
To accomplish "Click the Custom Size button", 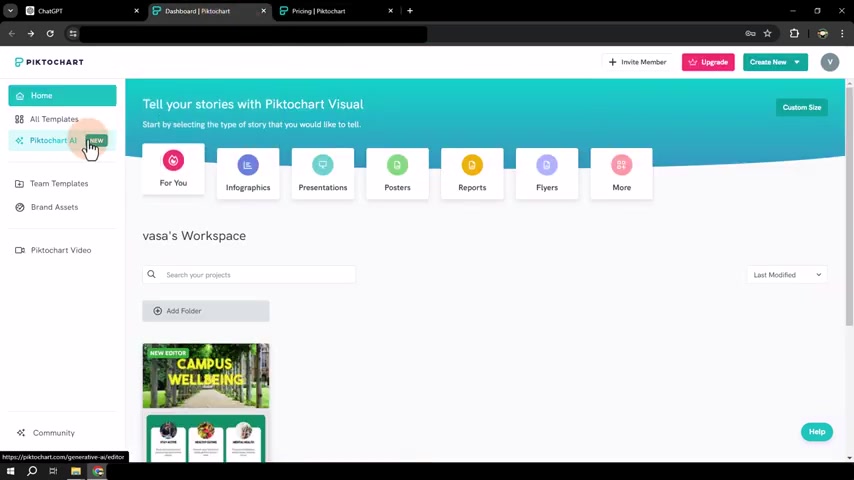I will point(802,107).
